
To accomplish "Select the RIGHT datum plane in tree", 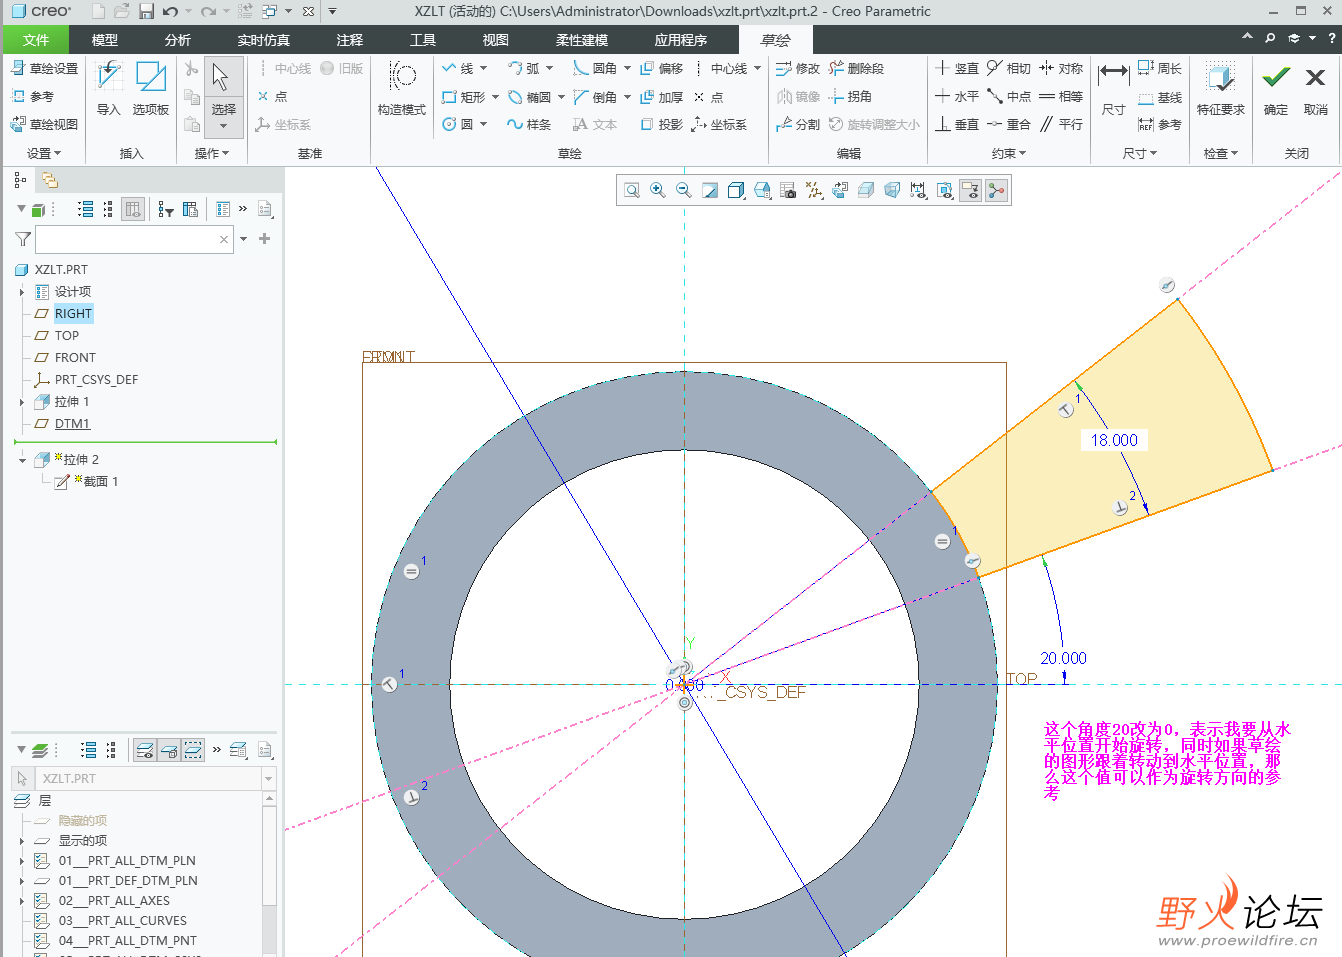I will (73, 314).
